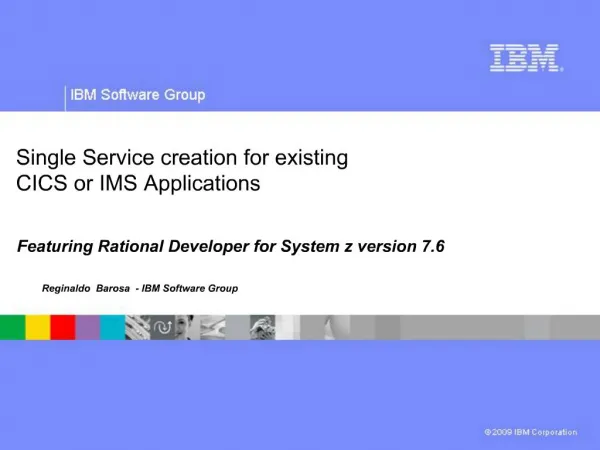
Task: Click the text "CICS or IMS Applications"
Action: tap(138, 183)
